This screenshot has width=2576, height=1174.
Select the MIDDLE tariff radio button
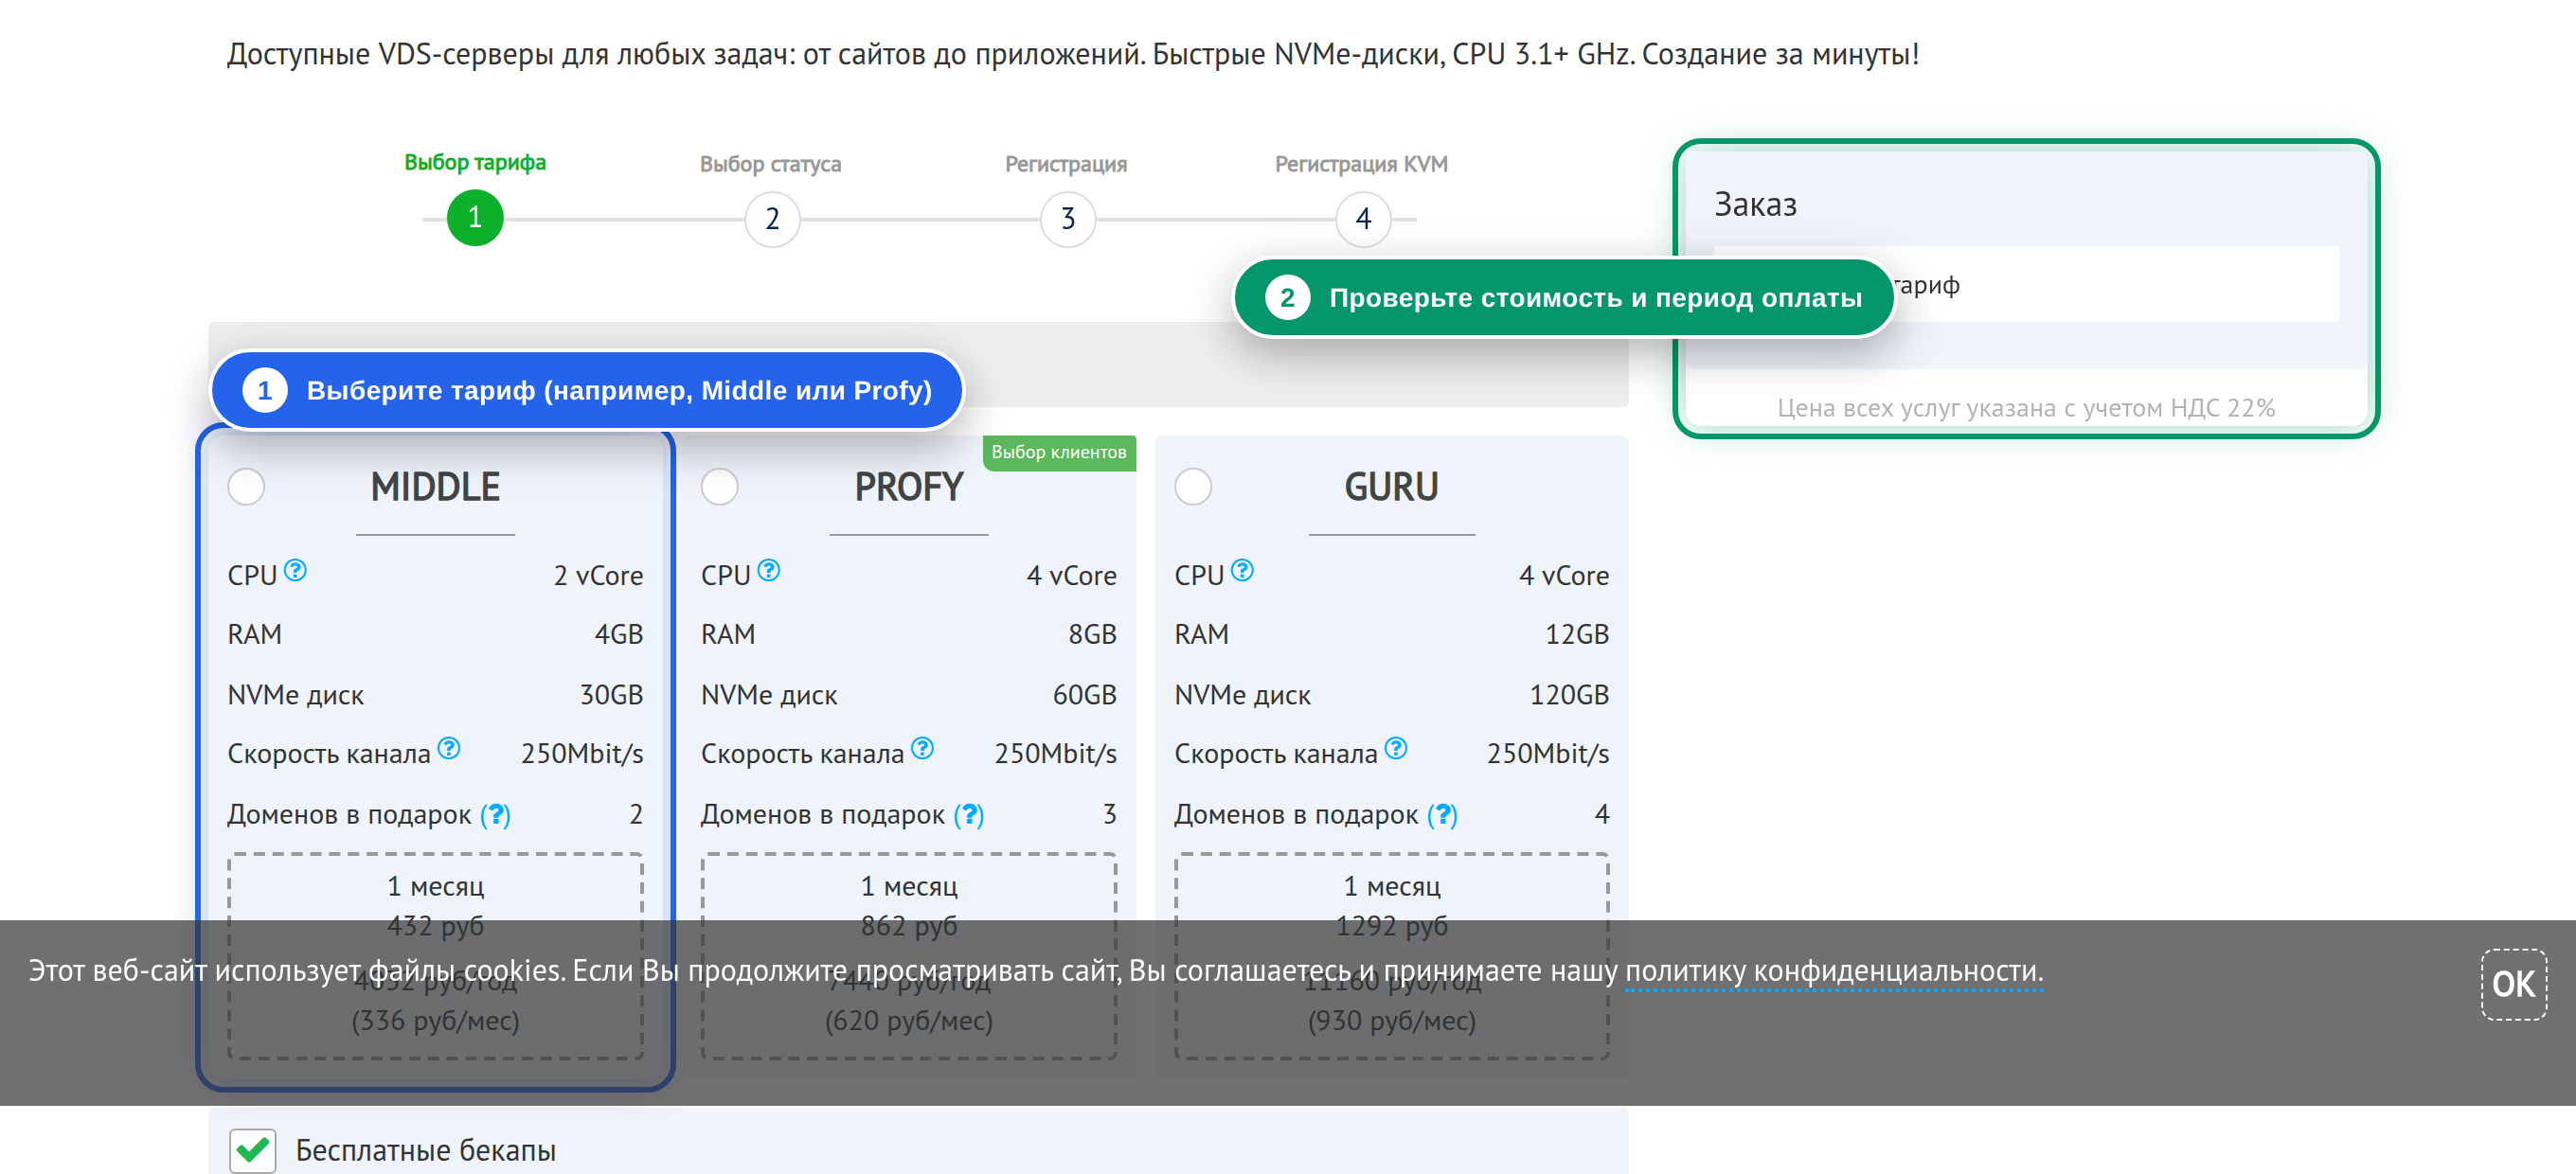pos(246,487)
